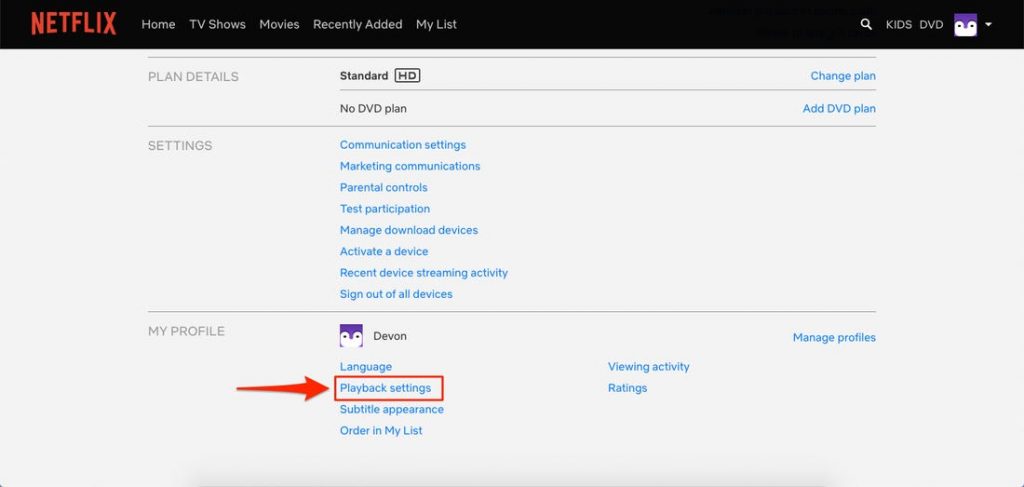The height and width of the screenshot is (487, 1024).
Task: Open the Language settings link
Action: [366, 367]
